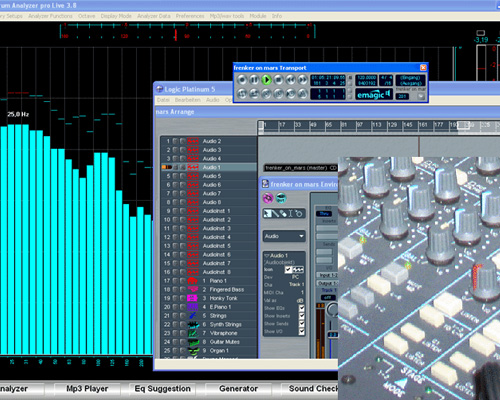This screenshot has width=500, height=400.
Task: Select the MIDI Thru tool in Environment toolbox
Action: point(299,213)
